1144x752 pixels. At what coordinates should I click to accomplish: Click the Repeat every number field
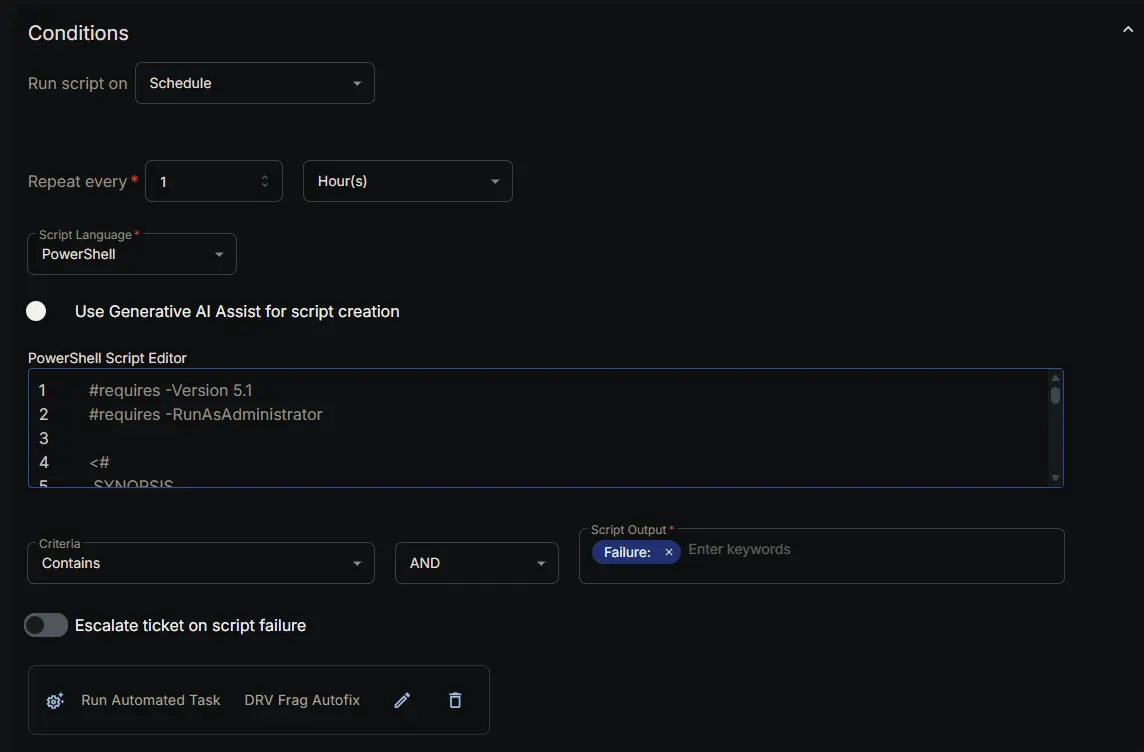click(x=214, y=181)
